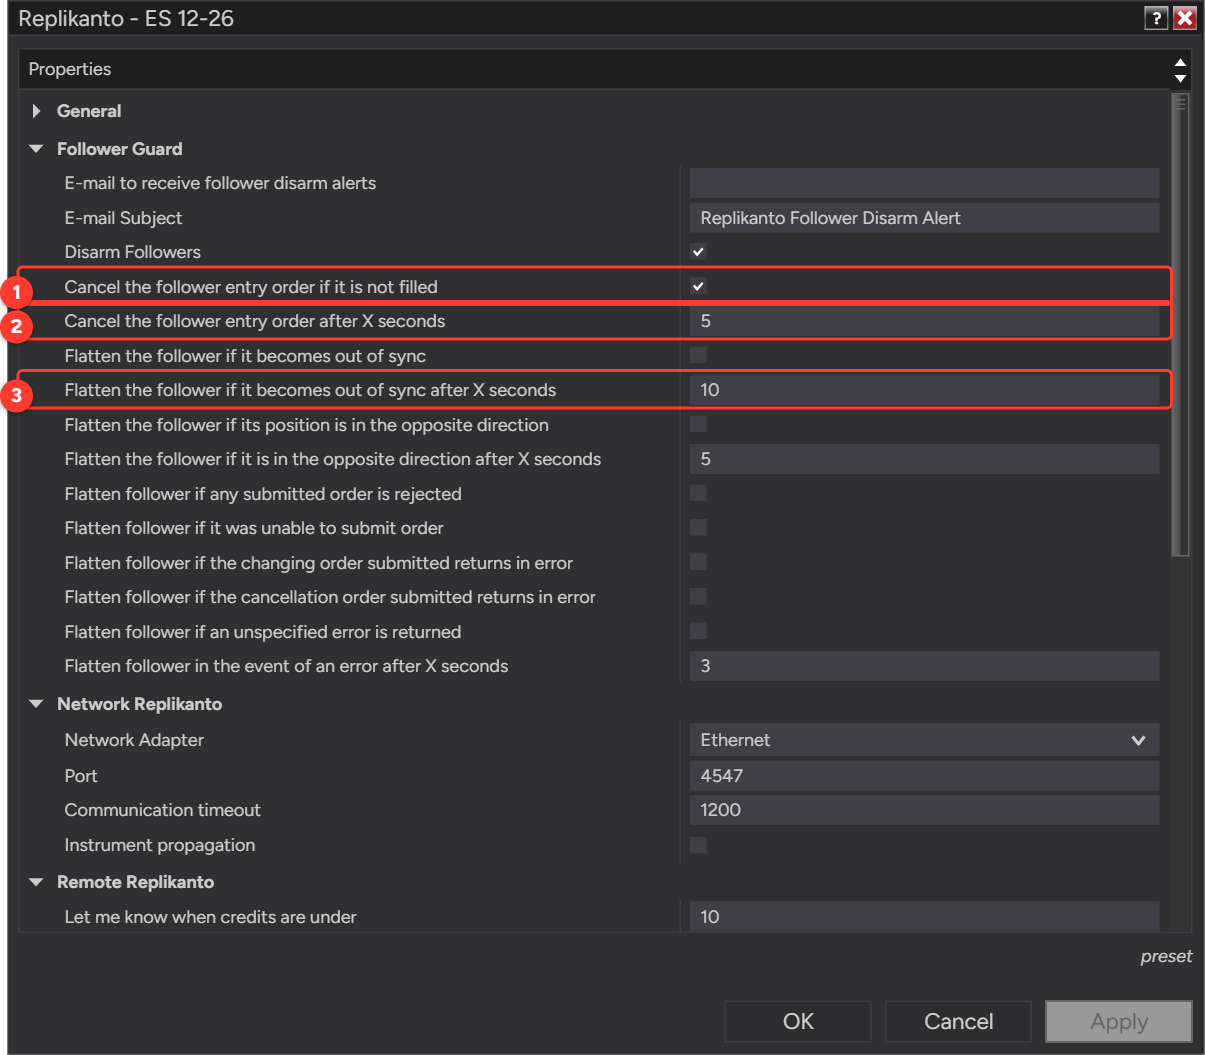Edit opposite direction after X seconds value

(924, 459)
